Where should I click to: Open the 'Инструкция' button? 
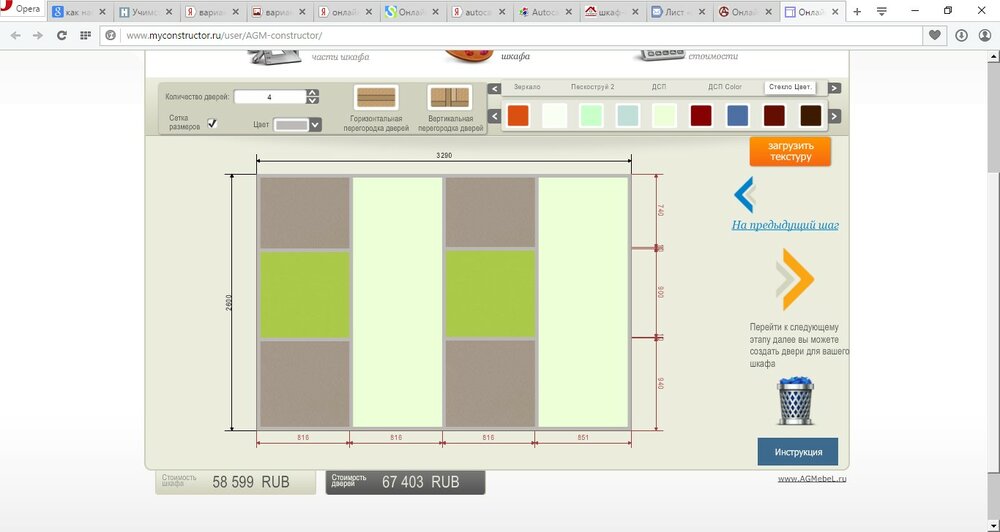click(x=797, y=452)
